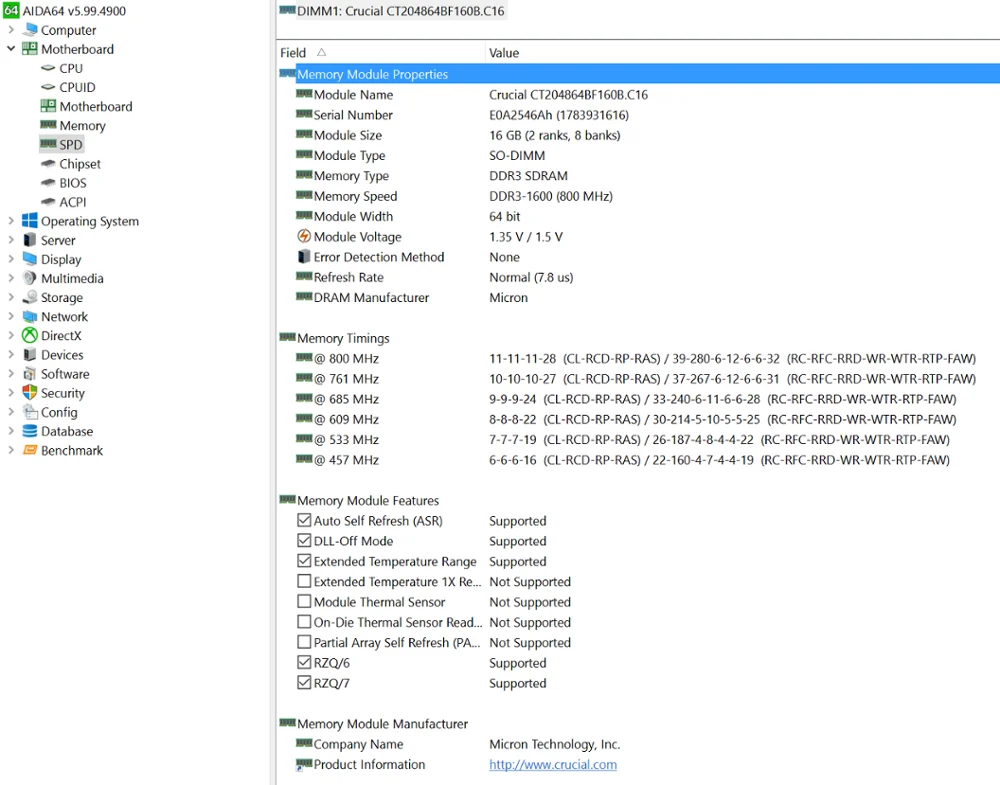The width and height of the screenshot is (1000, 785).
Task: Toggle Extended Temperature 1X Re... checkbox
Action: tap(304, 581)
